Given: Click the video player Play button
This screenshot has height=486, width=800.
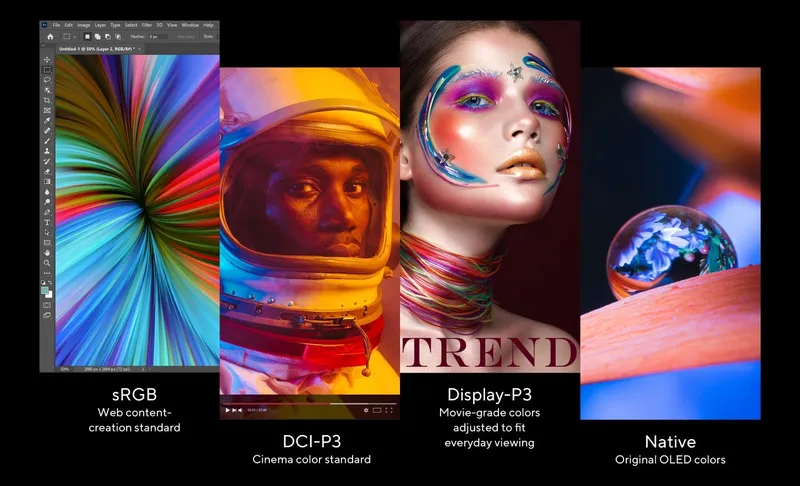Looking at the screenshot, I should (228, 410).
